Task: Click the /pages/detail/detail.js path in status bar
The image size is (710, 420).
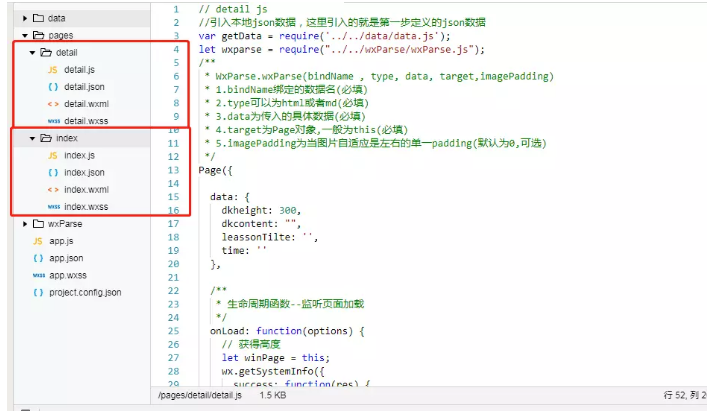Action: pos(199,397)
